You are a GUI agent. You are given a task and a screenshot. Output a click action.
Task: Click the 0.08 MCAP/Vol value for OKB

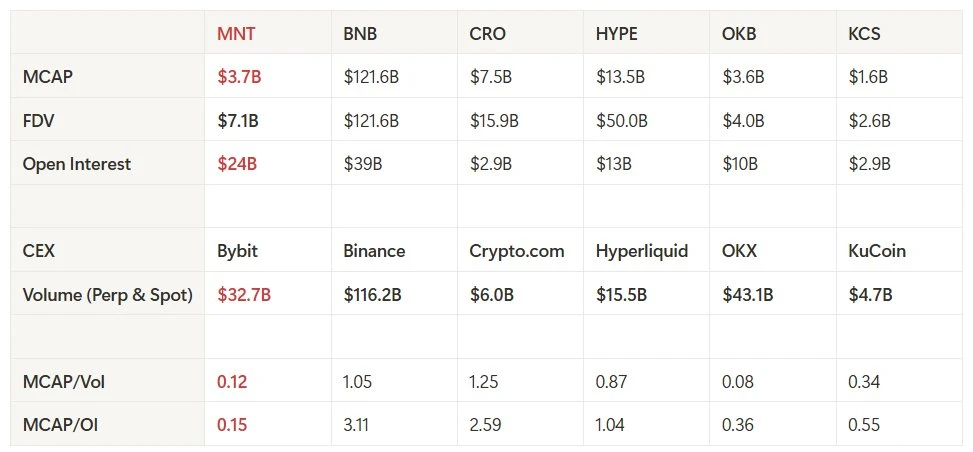[x=738, y=382]
